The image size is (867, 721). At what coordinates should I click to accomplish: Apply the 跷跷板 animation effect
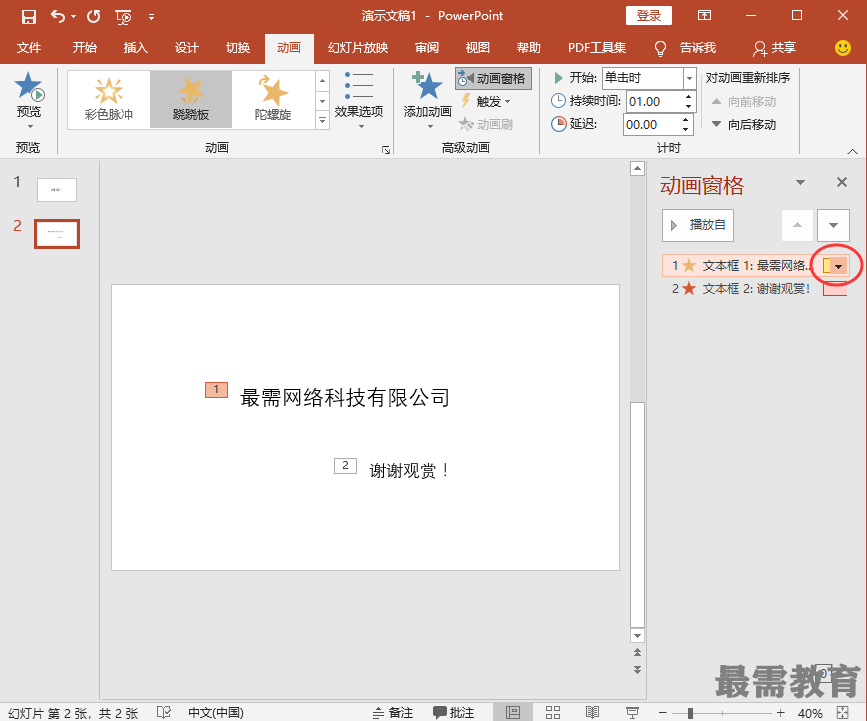point(191,100)
